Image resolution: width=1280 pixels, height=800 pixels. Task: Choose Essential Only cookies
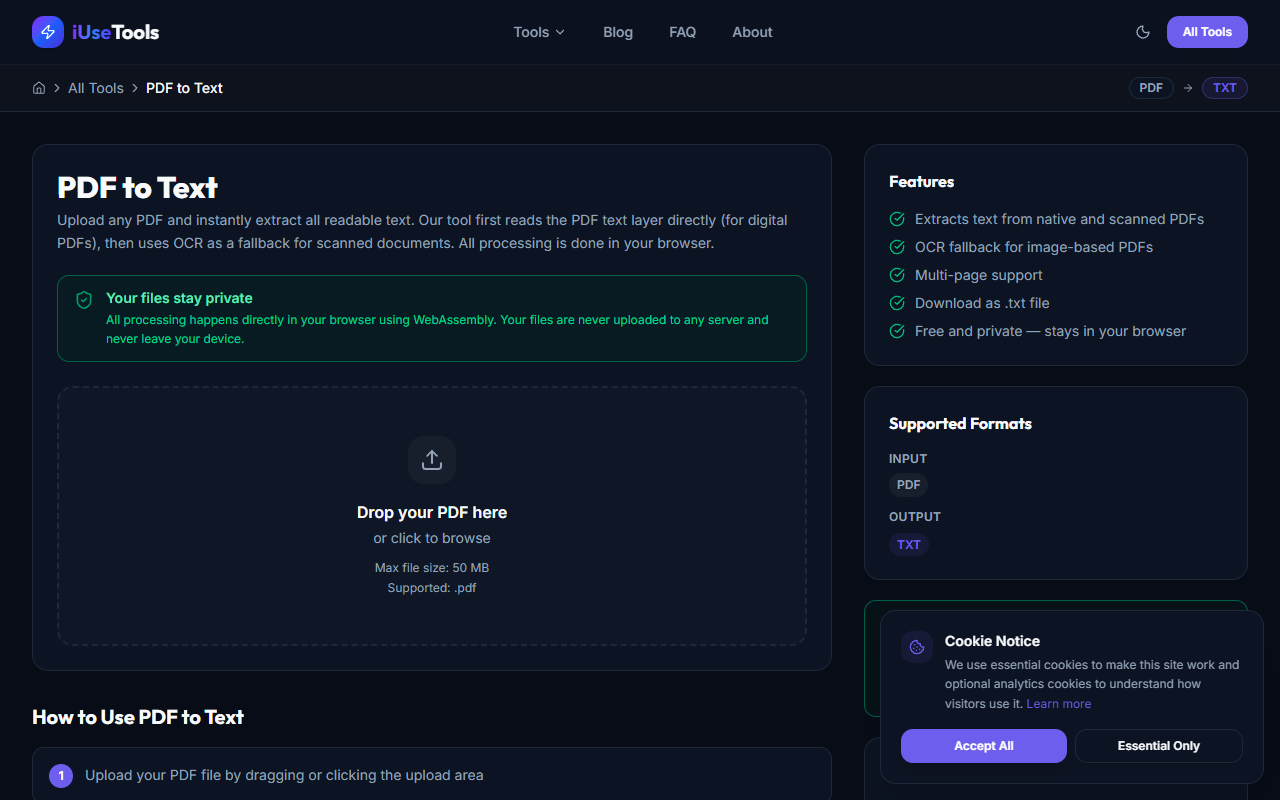click(1158, 745)
